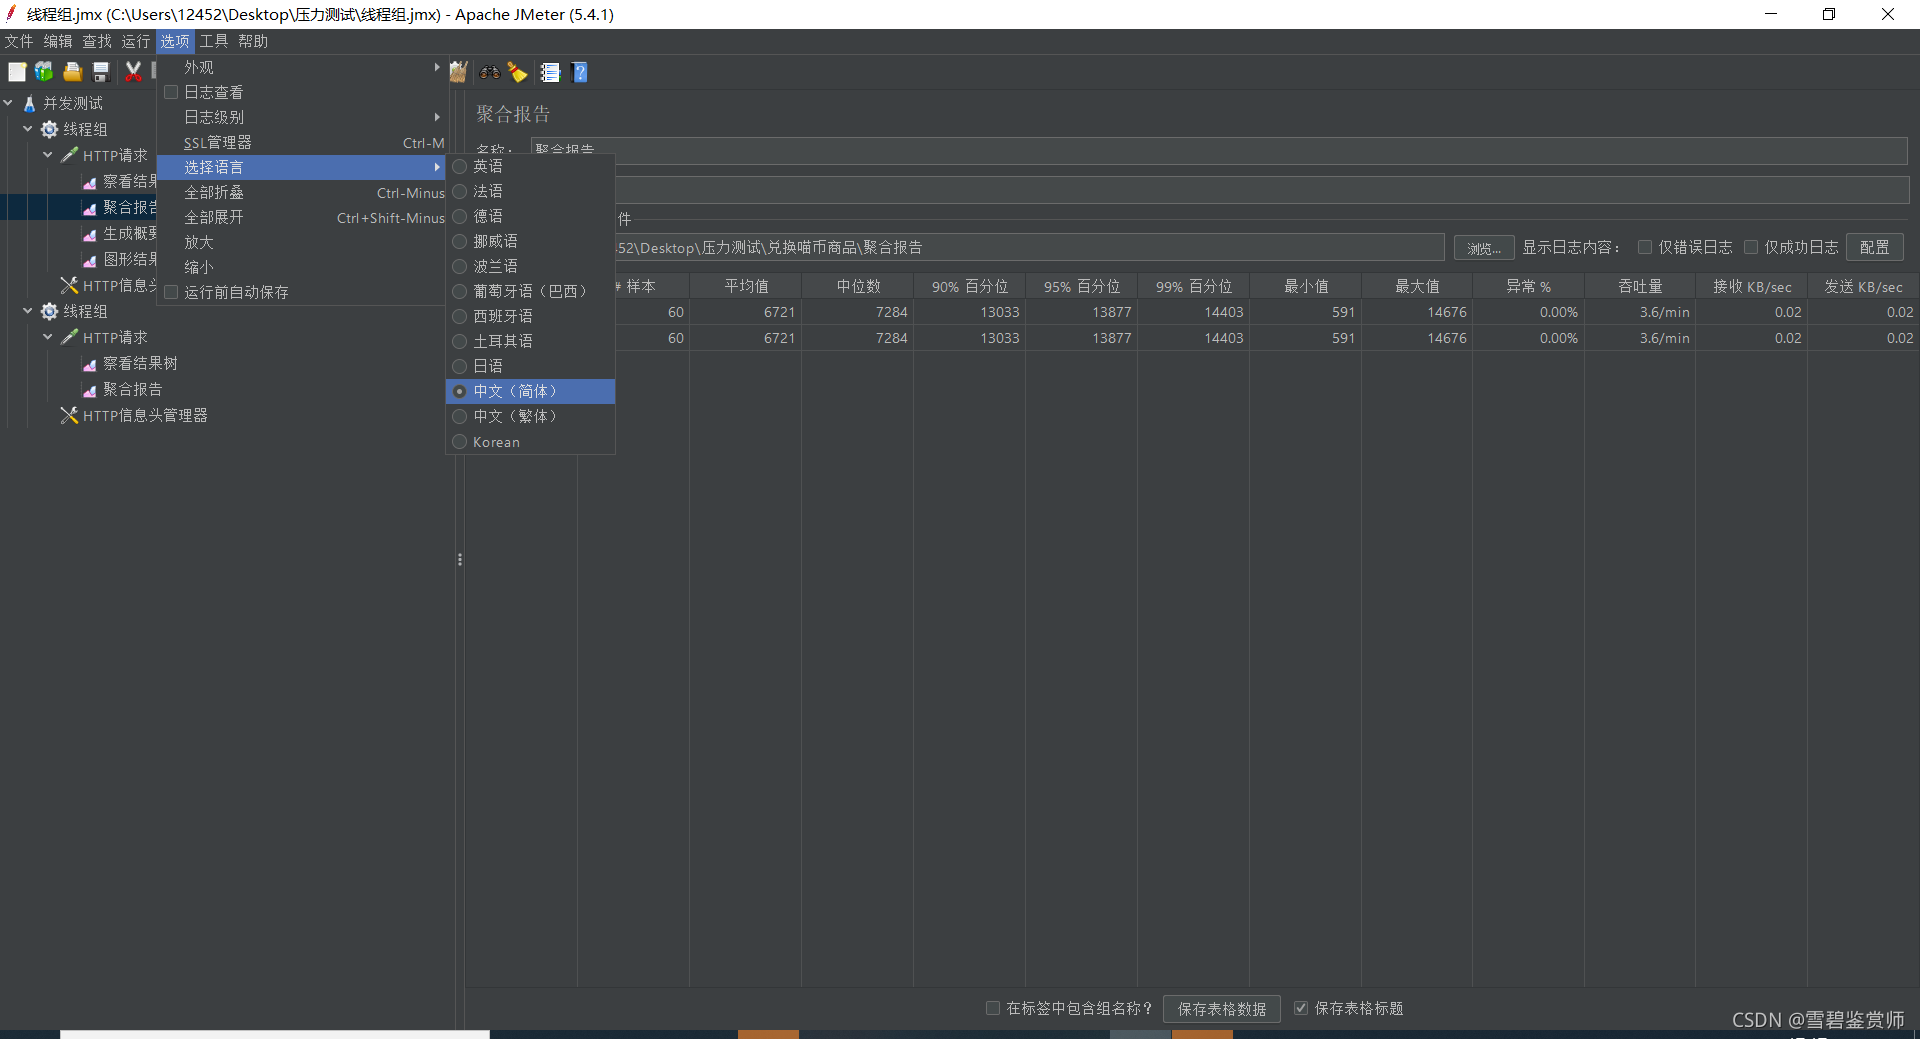
Task: Click the split-pane divider handle dots
Action: tap(459, 560)
